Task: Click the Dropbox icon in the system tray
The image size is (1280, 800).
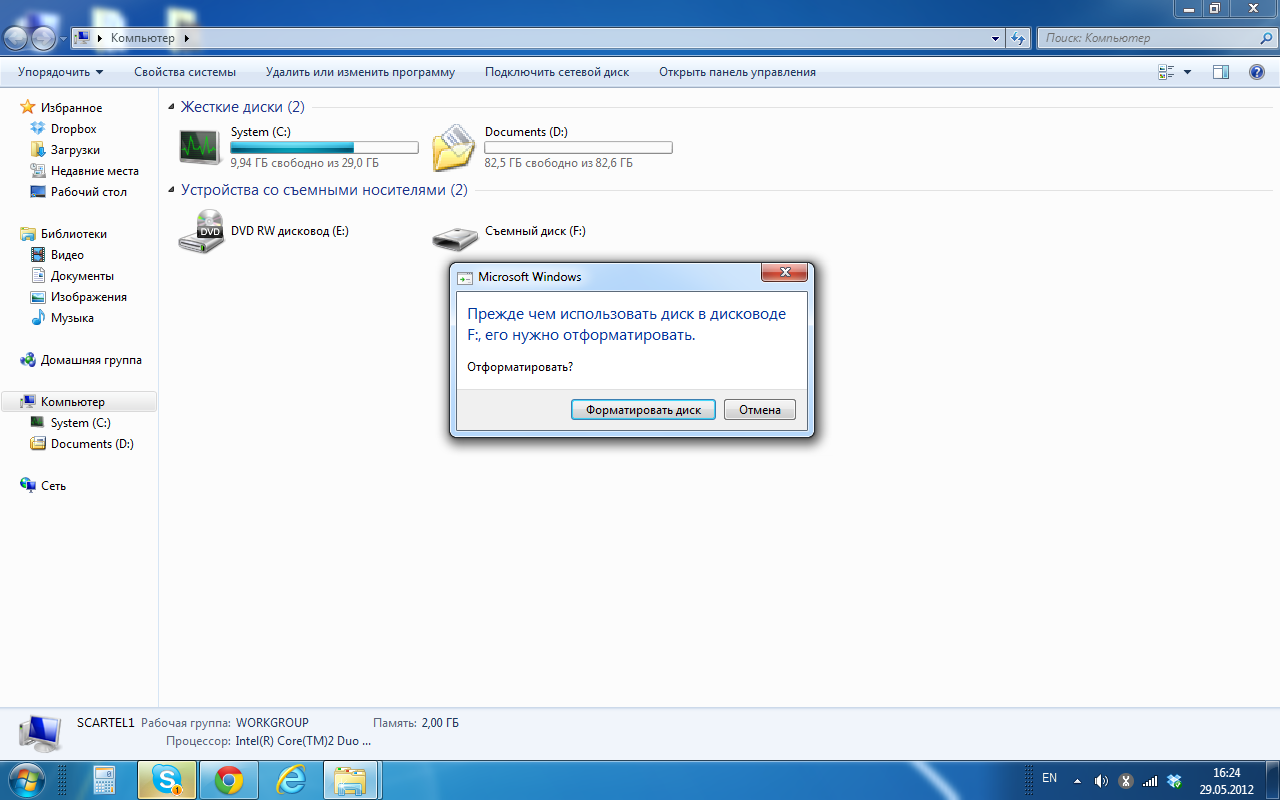Action: click(1175, 780)
